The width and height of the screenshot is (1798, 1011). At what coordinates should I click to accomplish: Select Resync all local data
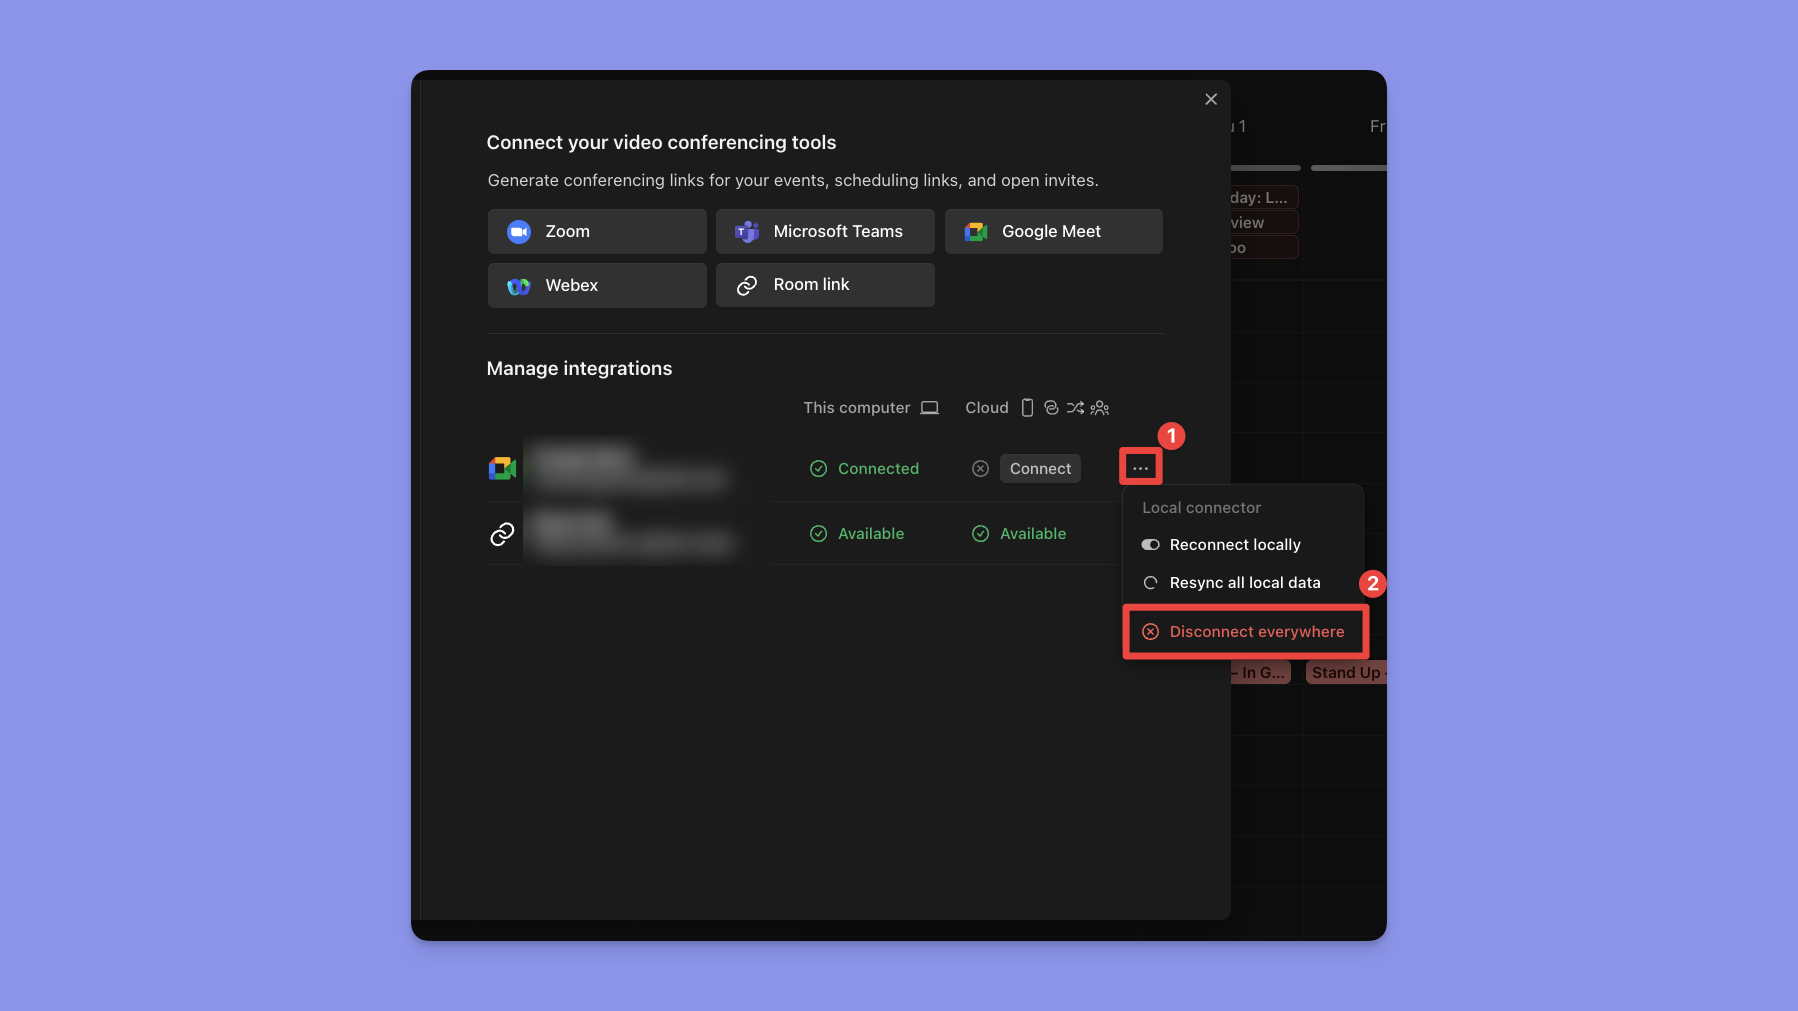tap(1243, 583)
